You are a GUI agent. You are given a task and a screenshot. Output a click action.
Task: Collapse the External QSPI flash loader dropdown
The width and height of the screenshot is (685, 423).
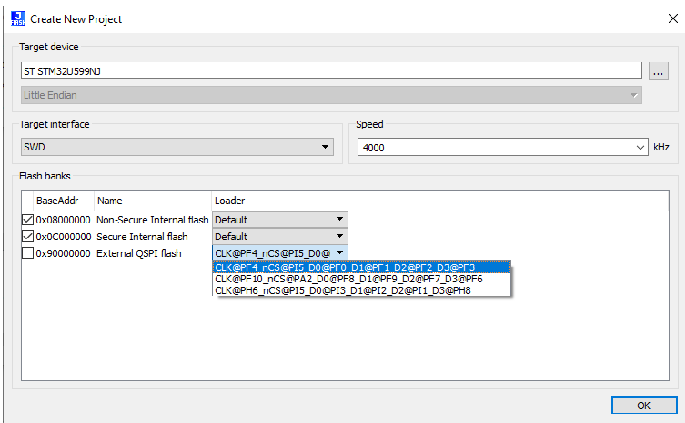[280, 253]
